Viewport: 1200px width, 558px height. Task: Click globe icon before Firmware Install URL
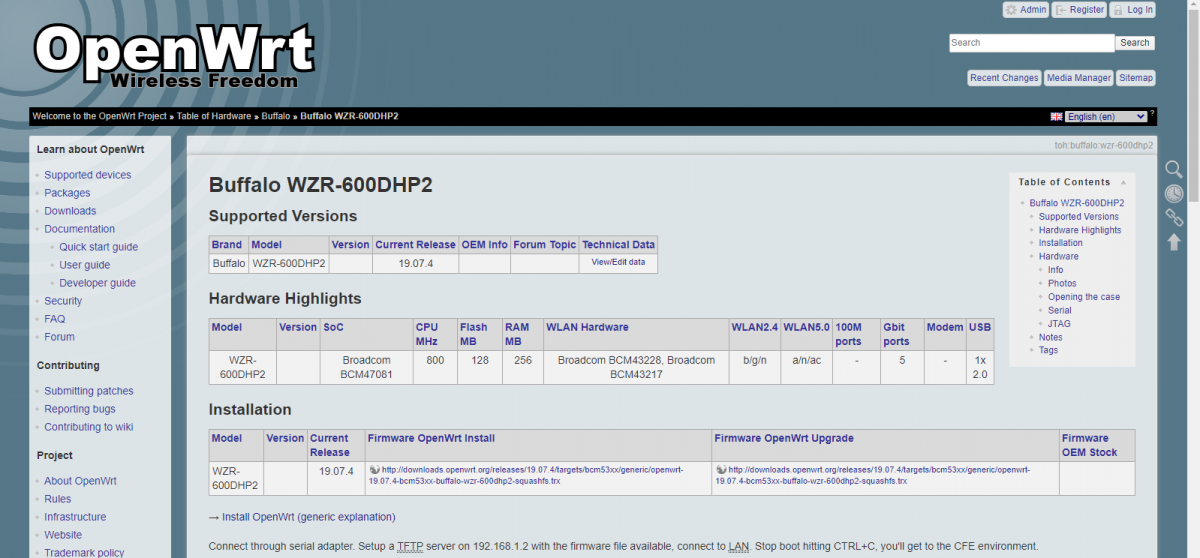click(x=374, y=469)
